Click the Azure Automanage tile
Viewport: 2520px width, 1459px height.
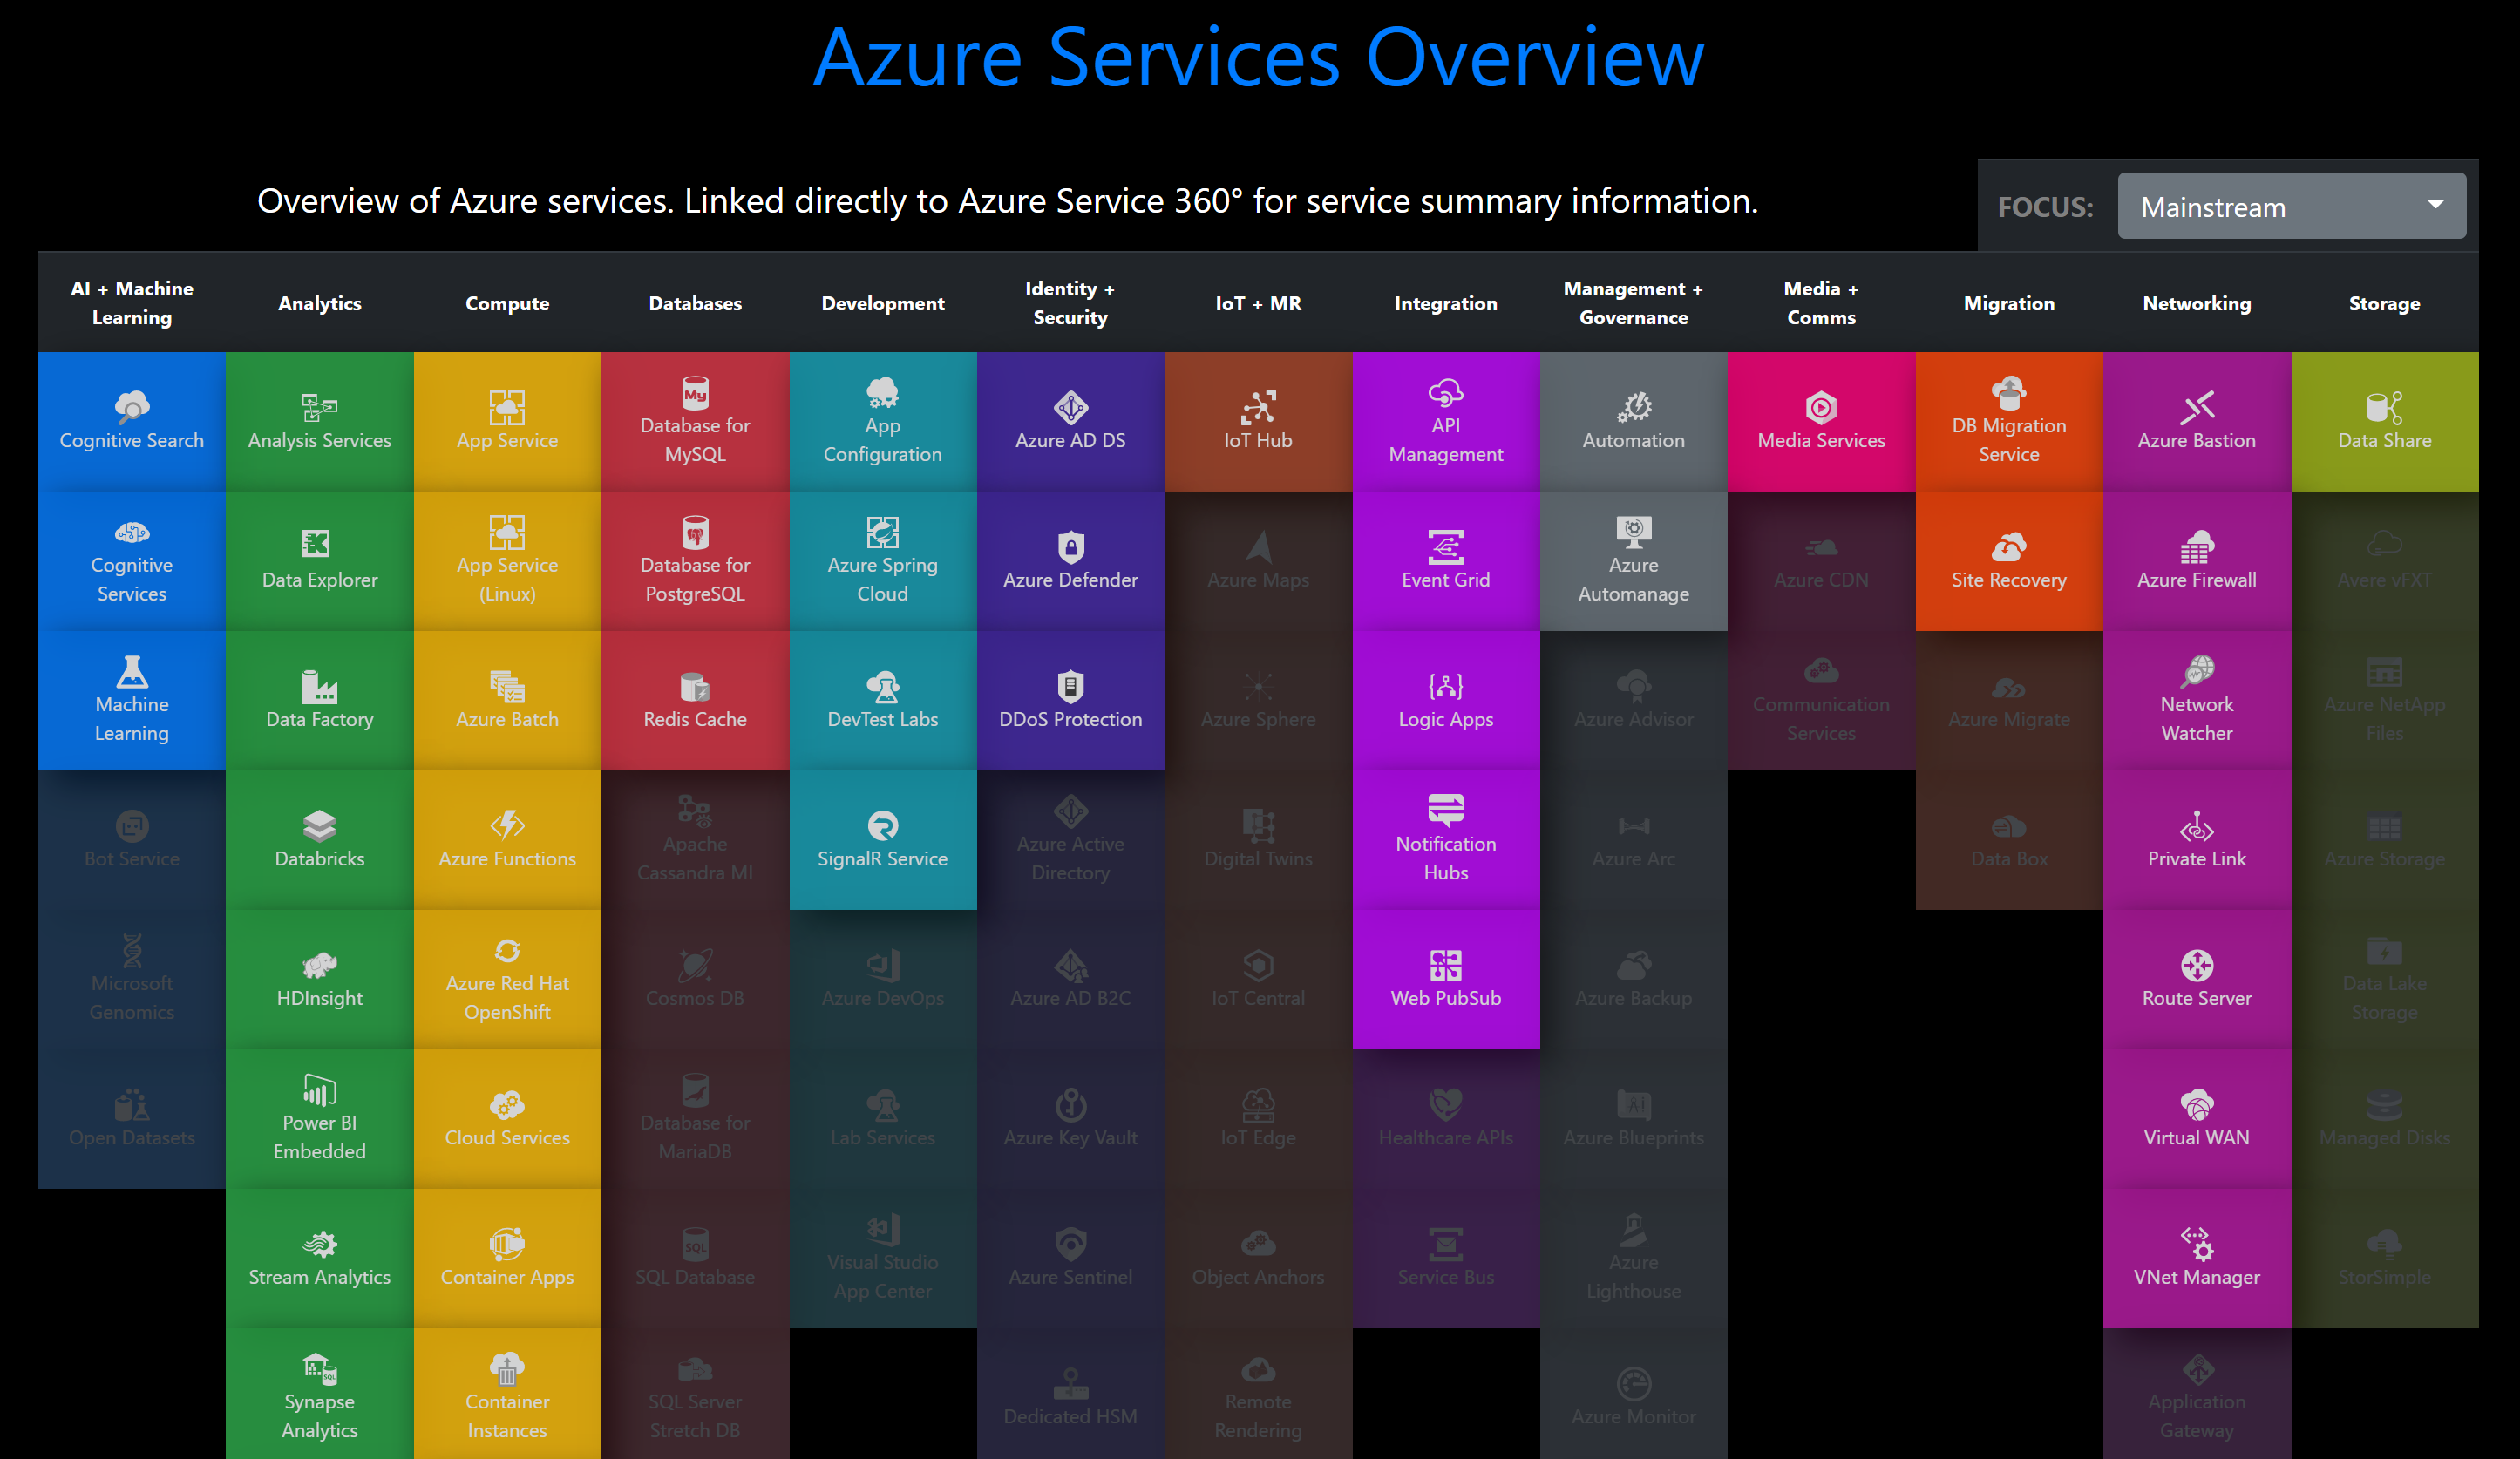[1634, 561]
